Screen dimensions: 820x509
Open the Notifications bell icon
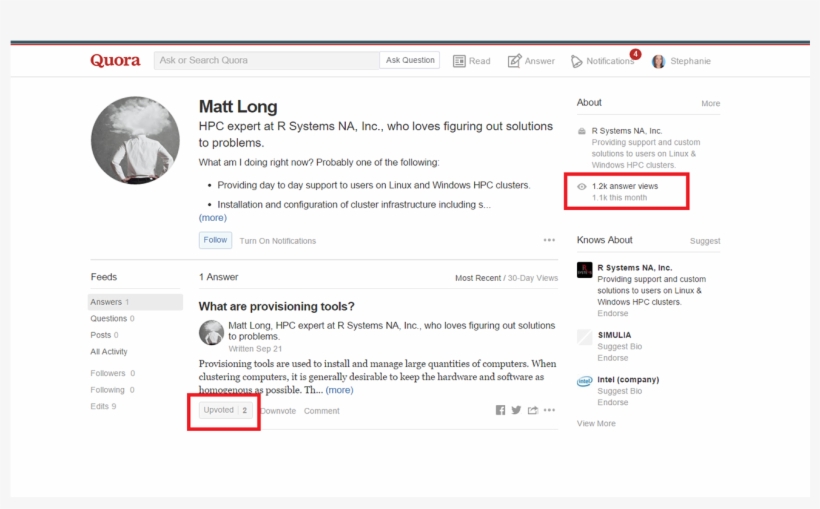click(x=577, y=61)
